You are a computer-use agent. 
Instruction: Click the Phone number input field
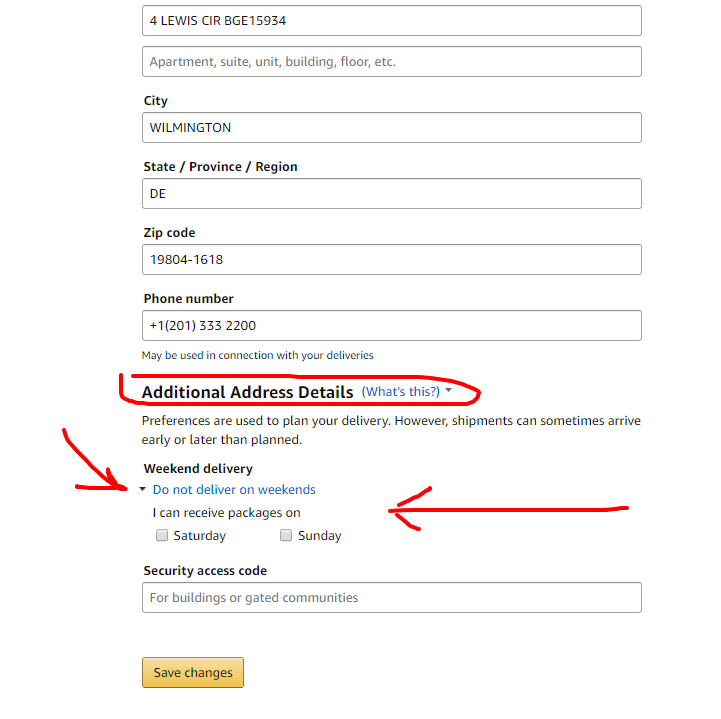click(391, 326)
